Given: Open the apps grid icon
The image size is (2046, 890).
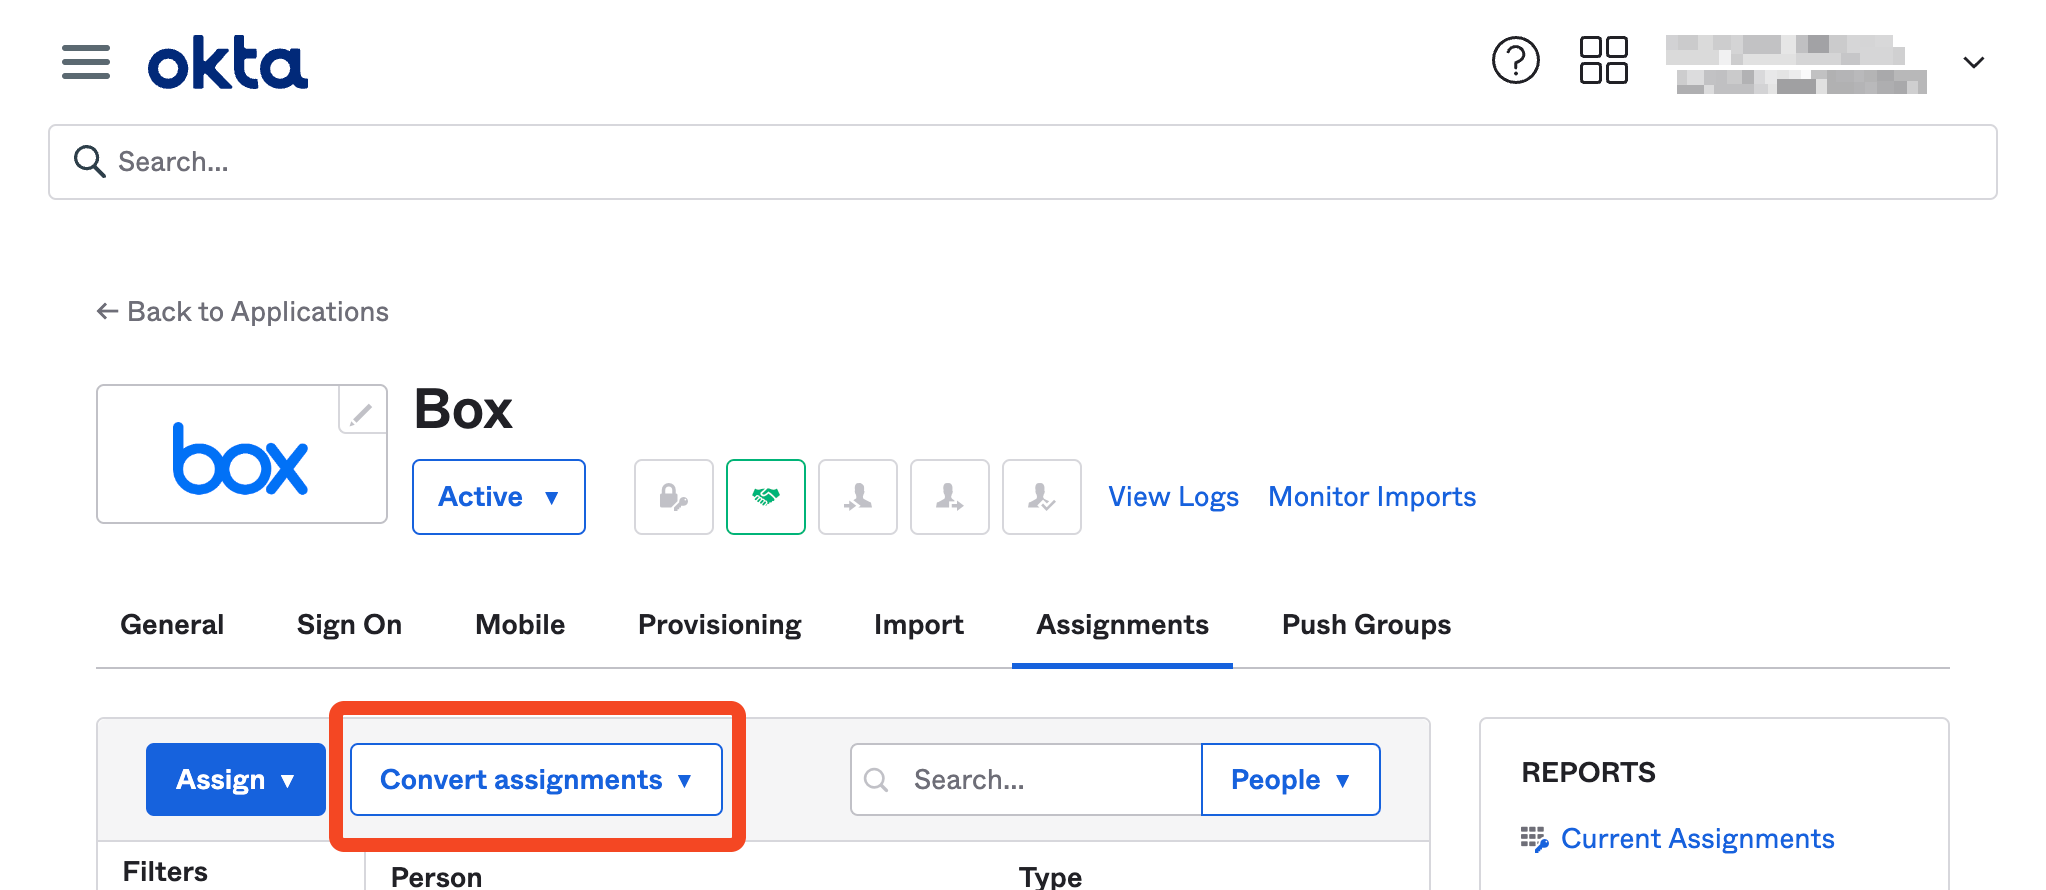Looking at the screenshot, I should pyautogui.click(x=1603, y=61).
